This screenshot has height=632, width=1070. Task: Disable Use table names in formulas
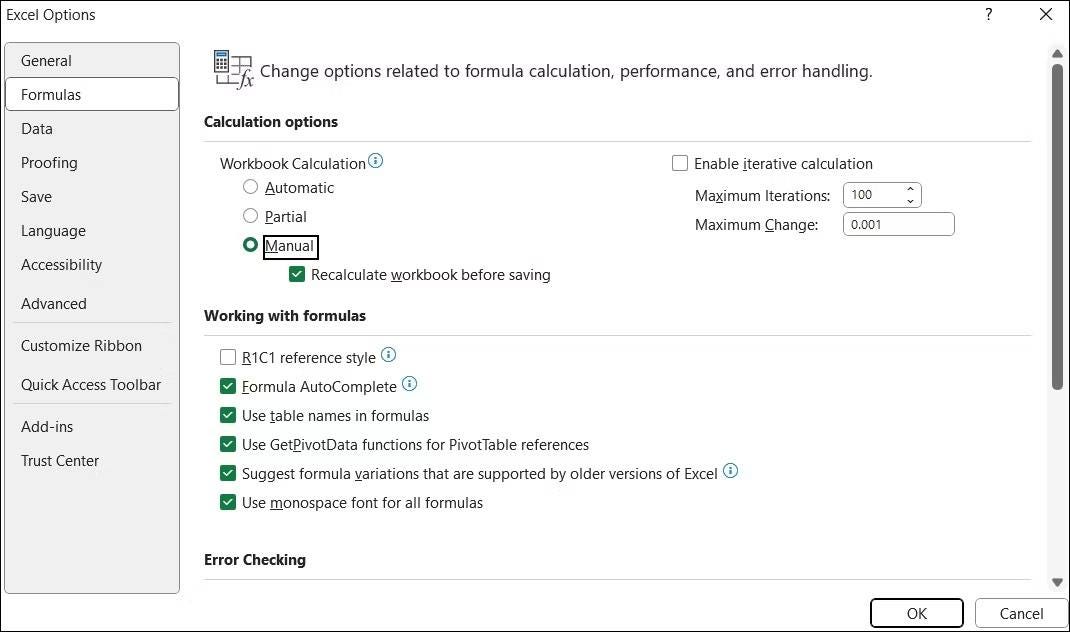tap(228, 416)
